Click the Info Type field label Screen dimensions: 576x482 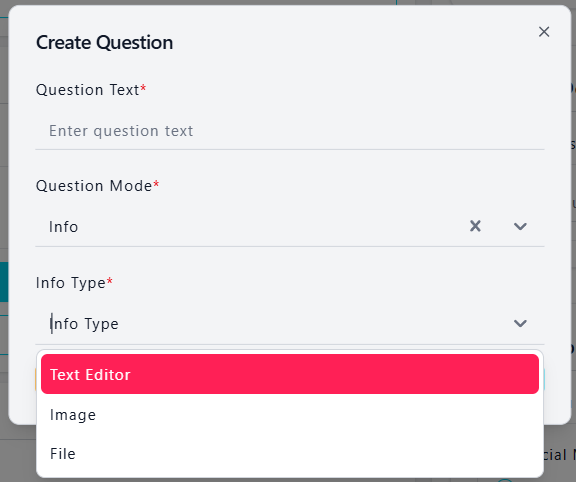(x=71, y=283)
